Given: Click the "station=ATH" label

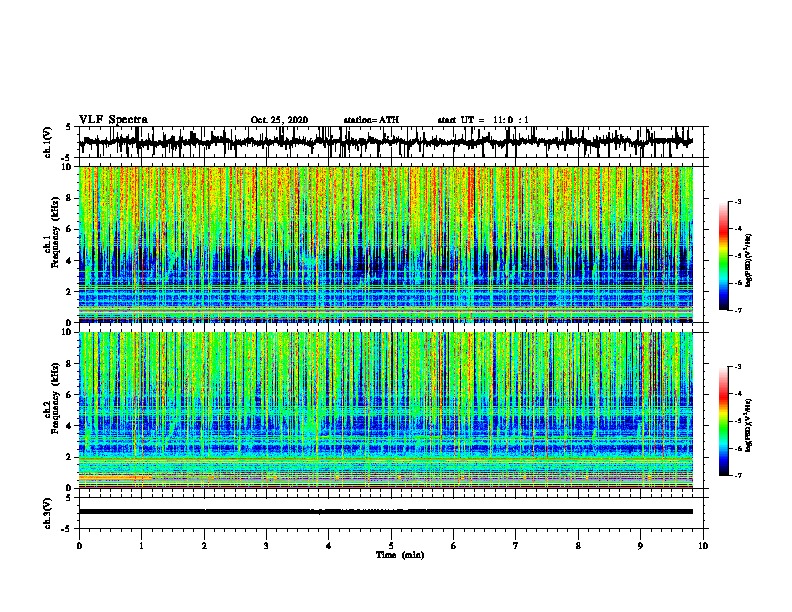Looking at the screenshot, I should [x=371, y=120].
